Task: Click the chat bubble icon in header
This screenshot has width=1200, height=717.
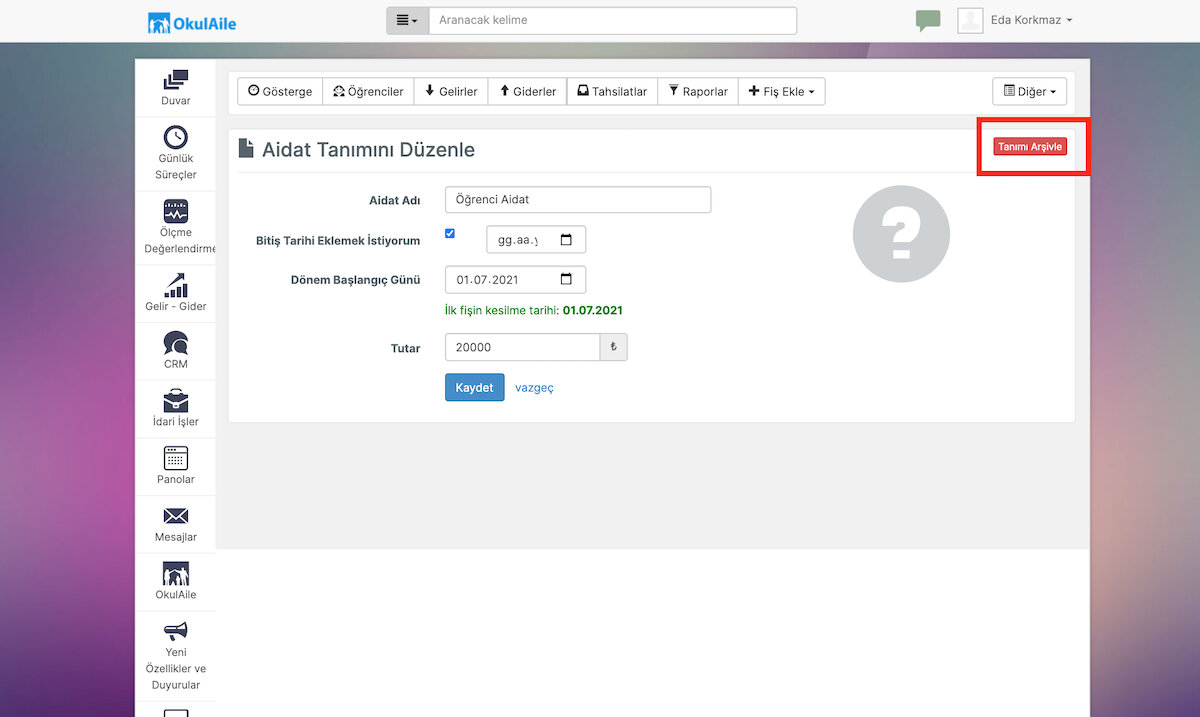Action: pyautogui.click(x=928, y=21)
